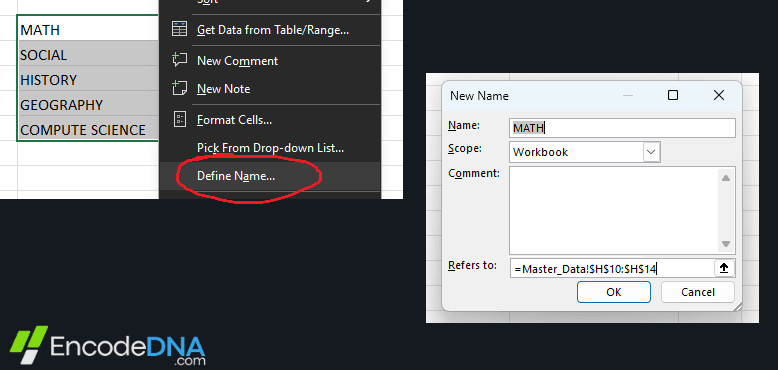The width and height of the screenshot is (778, 370).
Task: Click Comment box scroll down arrow
Action: pyautogui.click(x=726, y=244)
